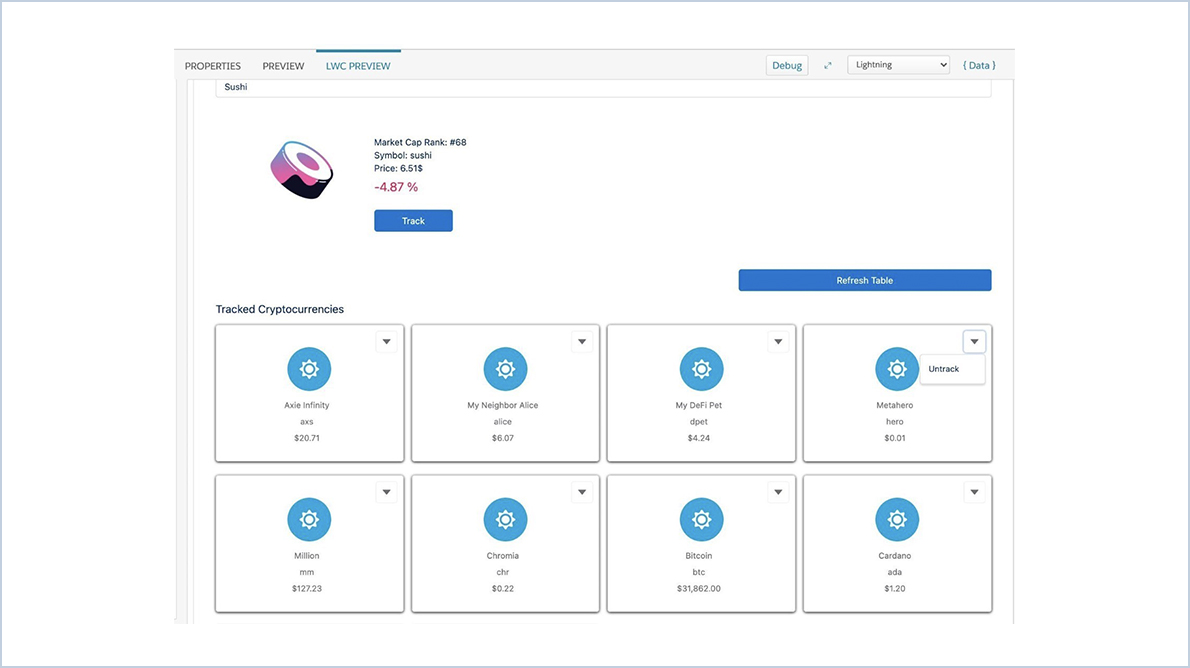Viewport: 1190px width, 668px height.
Task: Select the LWC PREVIEW tab
Action: tap(358, 65)
